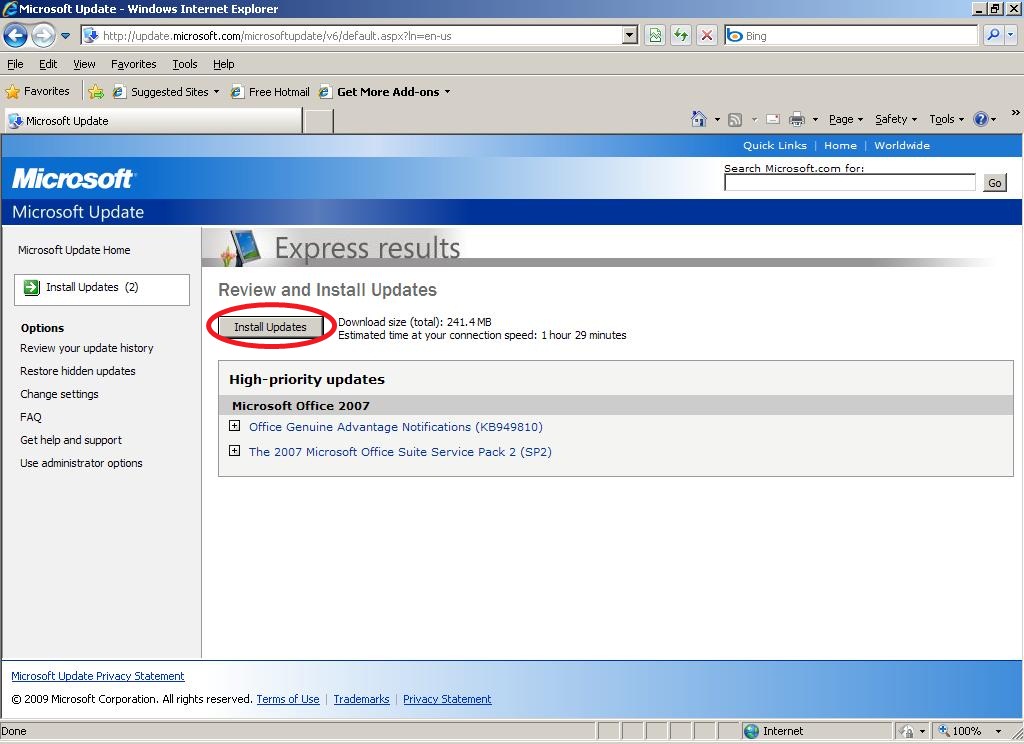Expand Office Suite Service Pack 2 details

click(x=234, y=451)
